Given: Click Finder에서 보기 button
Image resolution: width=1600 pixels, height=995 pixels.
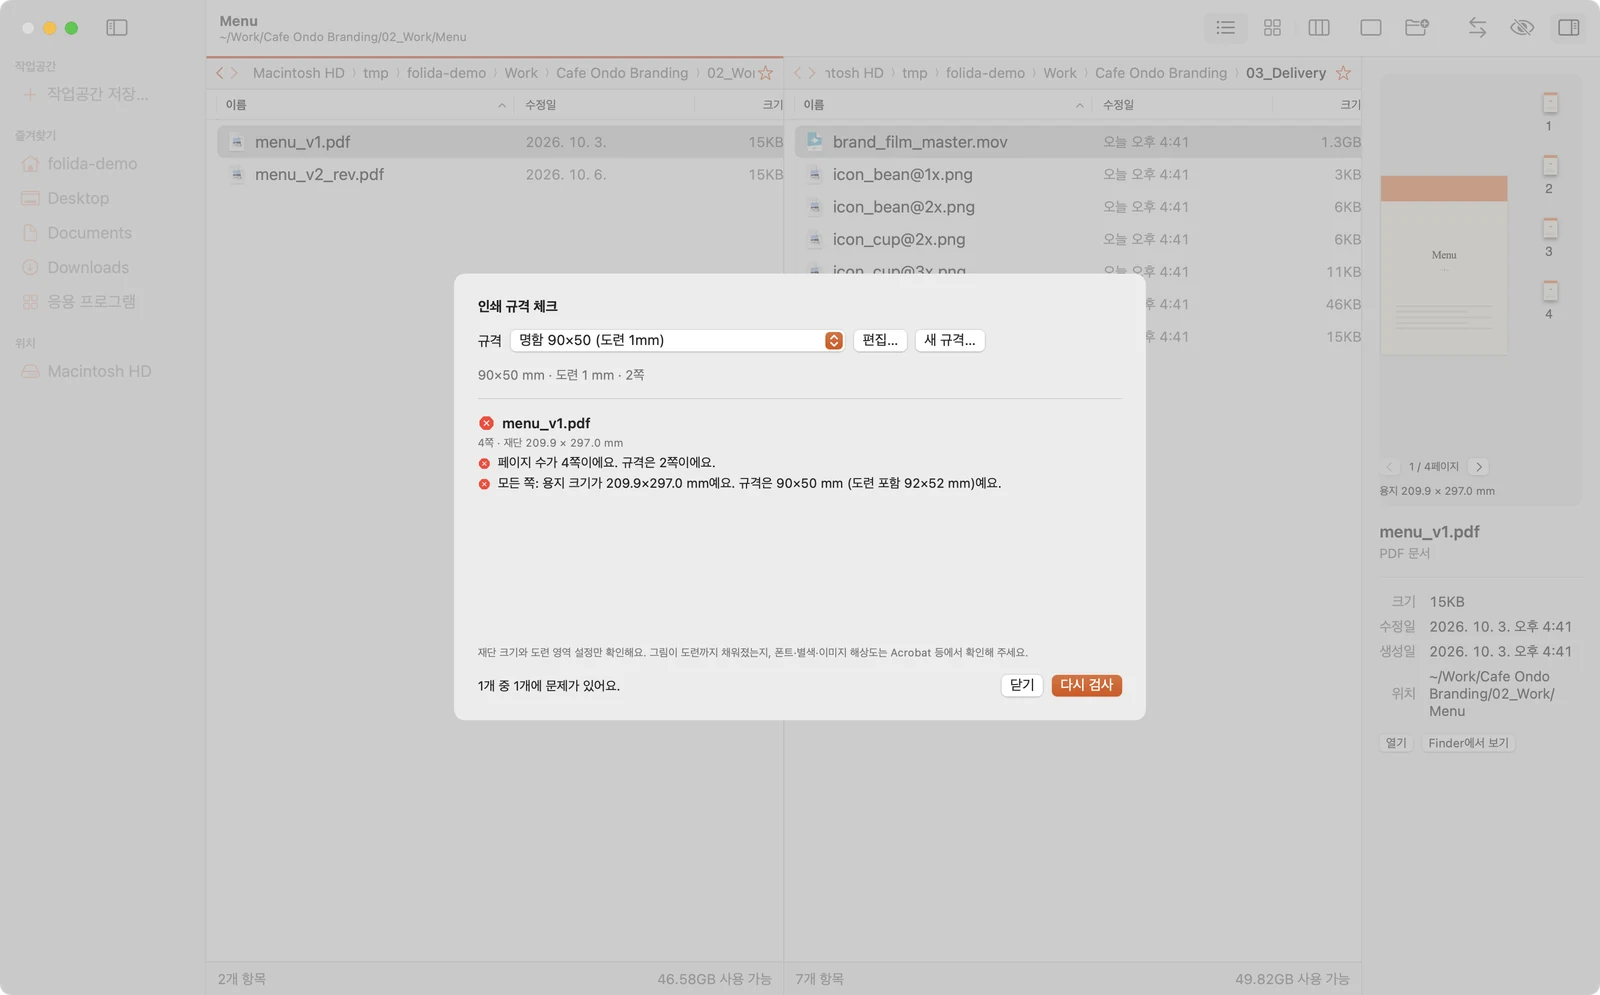Looking at the screenshot, I should pos(1468,743).
